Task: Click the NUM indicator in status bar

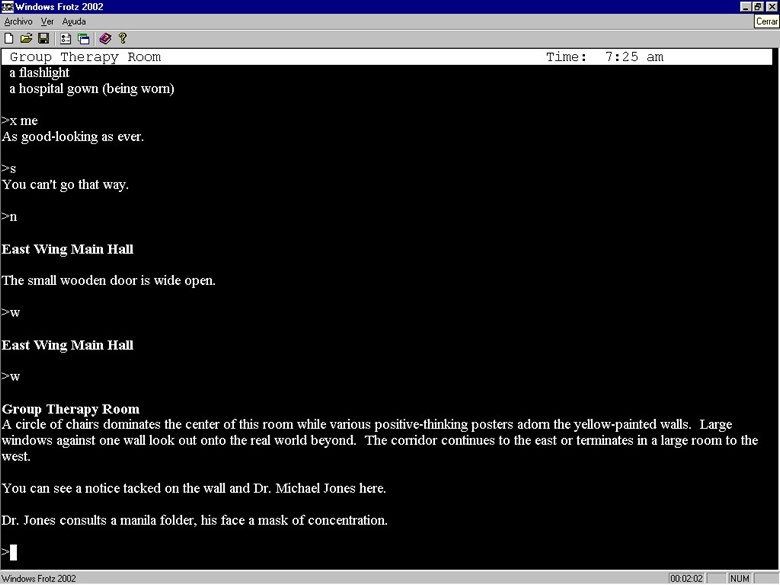Action: click(x=739, y=578)
